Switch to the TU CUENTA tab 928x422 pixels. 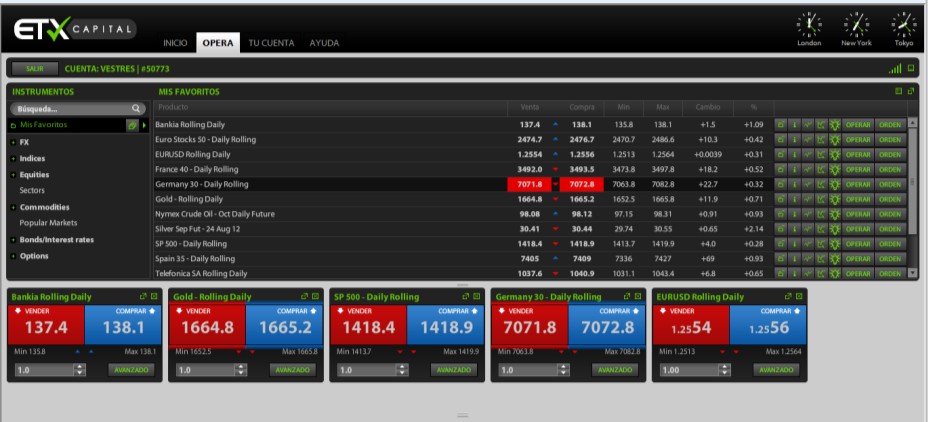[271, 43]
